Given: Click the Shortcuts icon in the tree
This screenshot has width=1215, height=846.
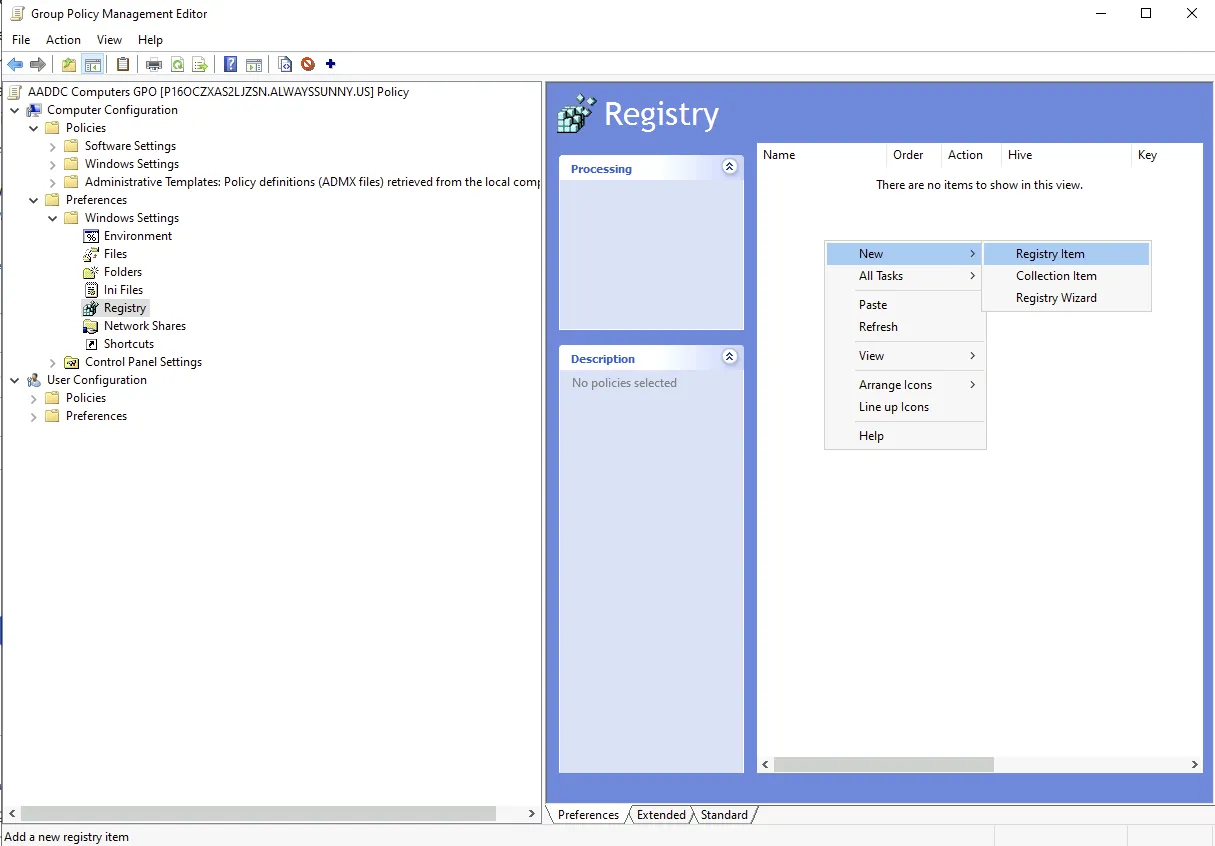Looking at the screenshot, I should 91,344.
